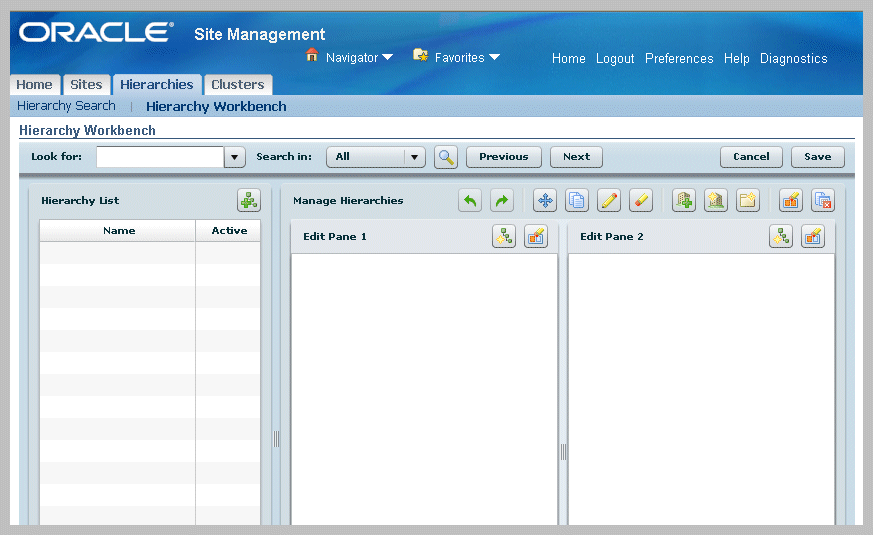873x535 pixels.
Task: Click the clear pane icon in Edit Pane 1
Action: click(536, 237)
